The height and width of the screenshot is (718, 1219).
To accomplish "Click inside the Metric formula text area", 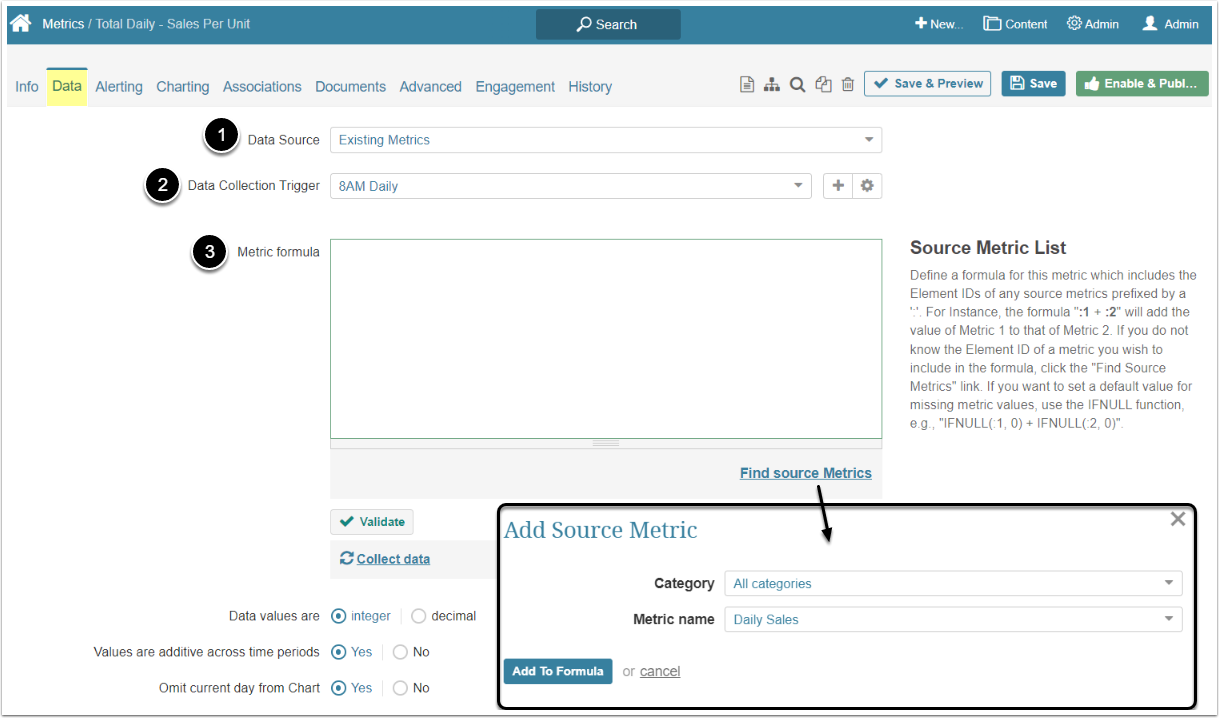I will click(606, 338).
